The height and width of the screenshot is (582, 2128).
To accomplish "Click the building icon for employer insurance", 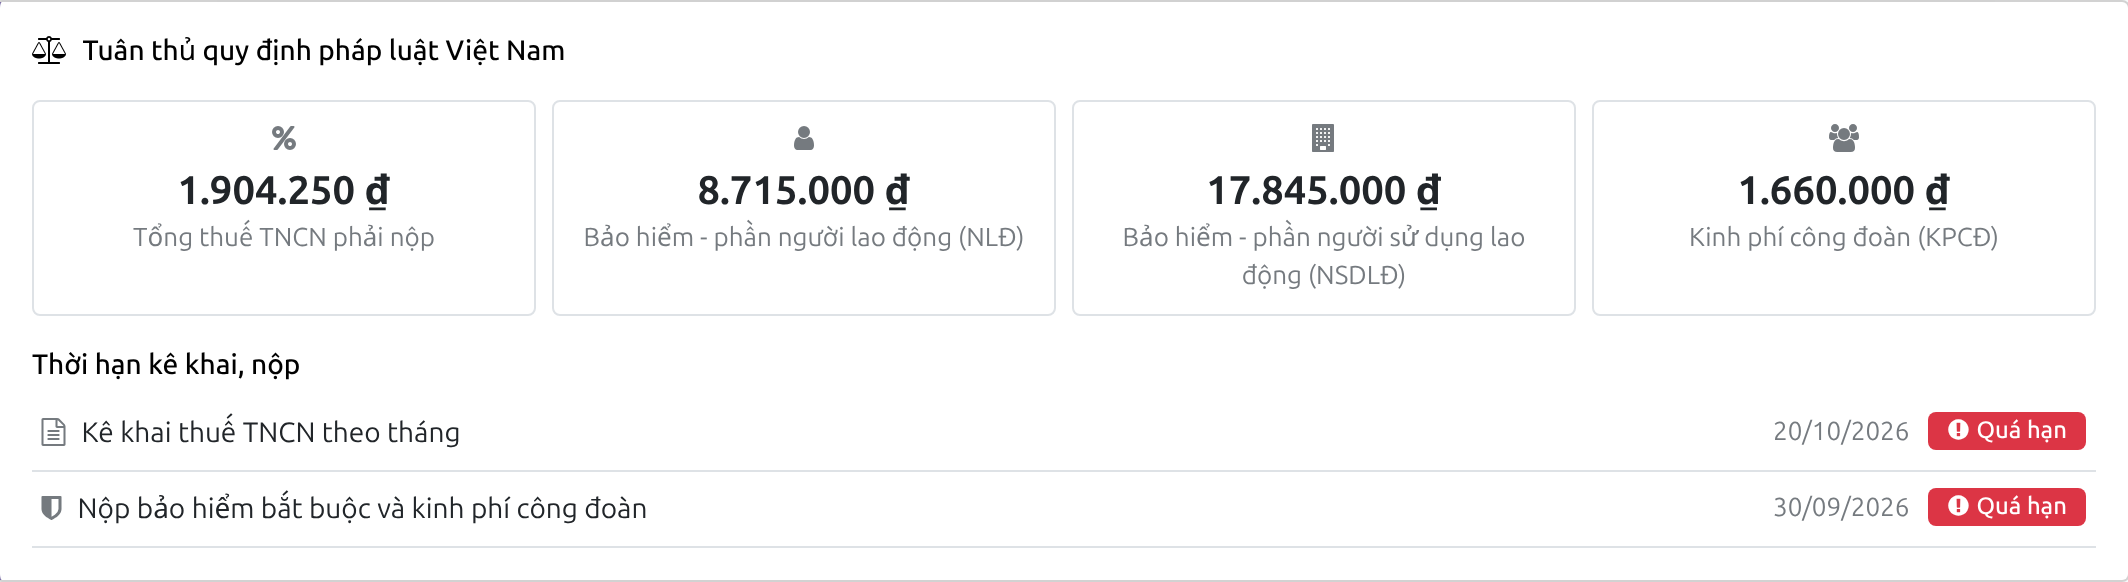I will (x=1323, y=138).
